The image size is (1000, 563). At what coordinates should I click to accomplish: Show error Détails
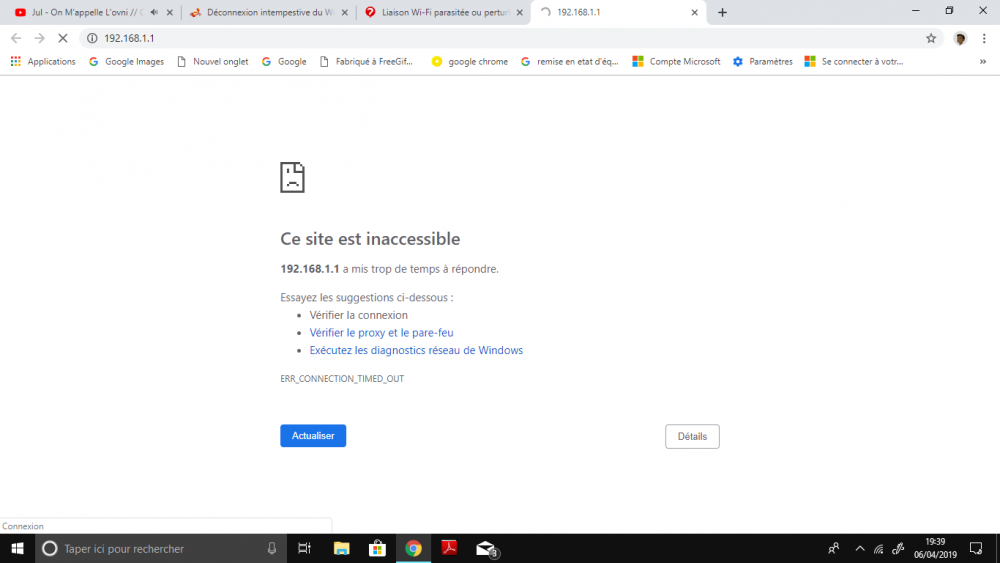pyautogui.click(x=692, y=437)
